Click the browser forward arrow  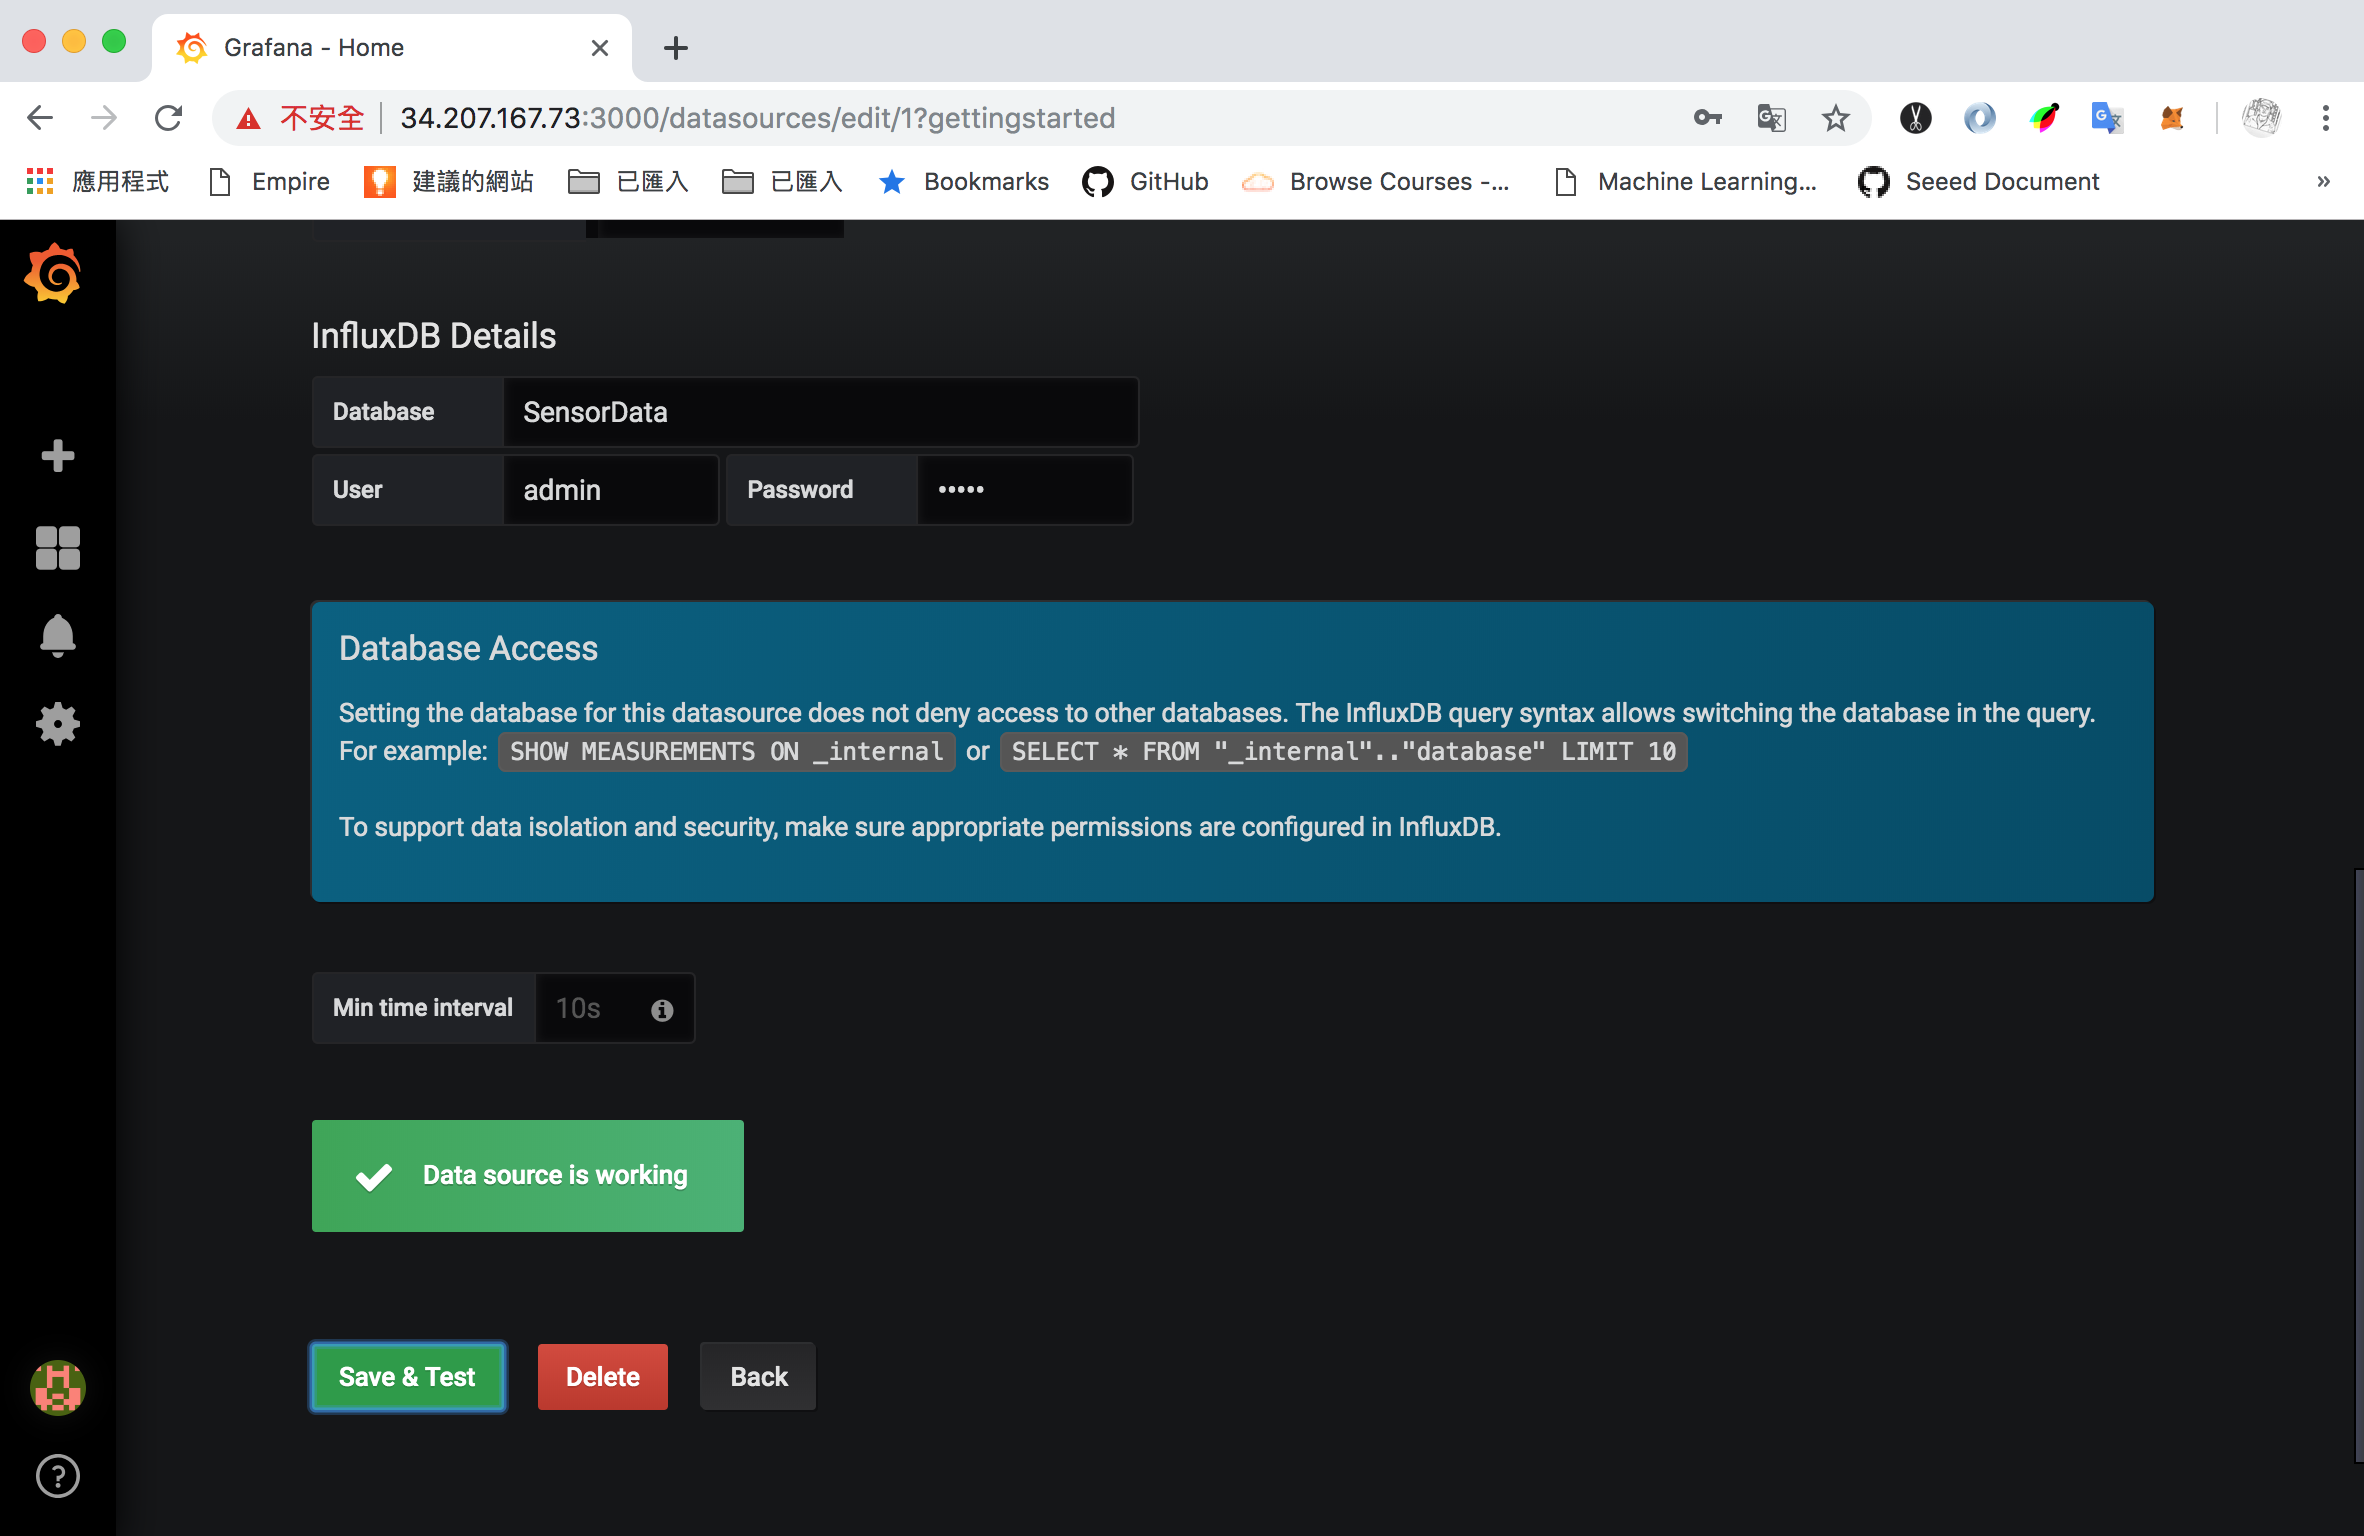(104, 118)
